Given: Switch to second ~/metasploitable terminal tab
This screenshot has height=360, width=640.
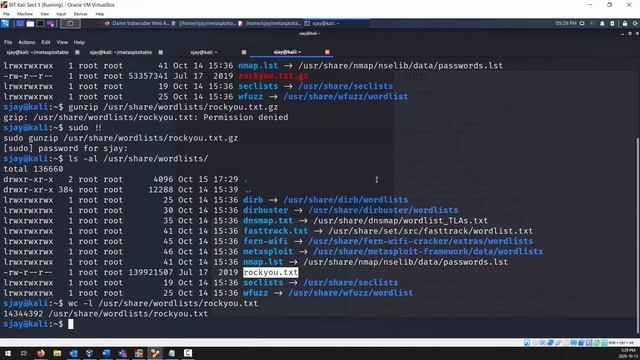Looking at the screenshot, I should [121, 52].
